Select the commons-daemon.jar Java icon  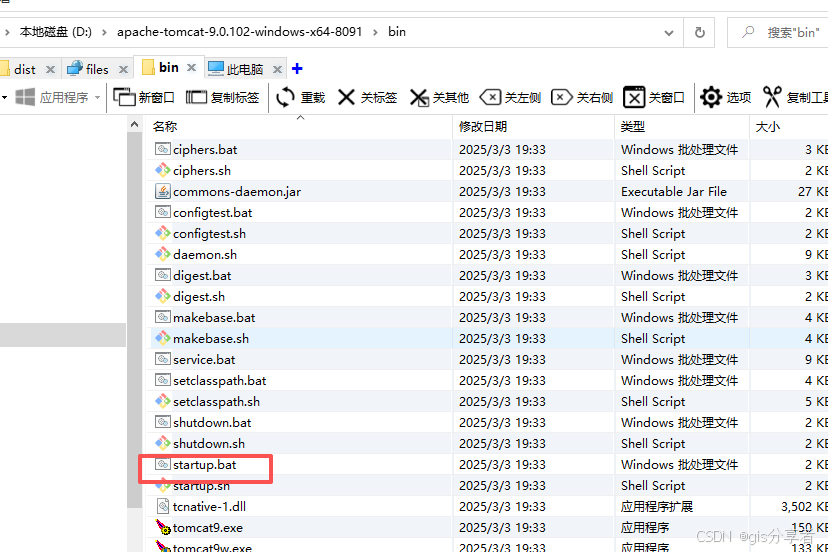pos(163,191)
